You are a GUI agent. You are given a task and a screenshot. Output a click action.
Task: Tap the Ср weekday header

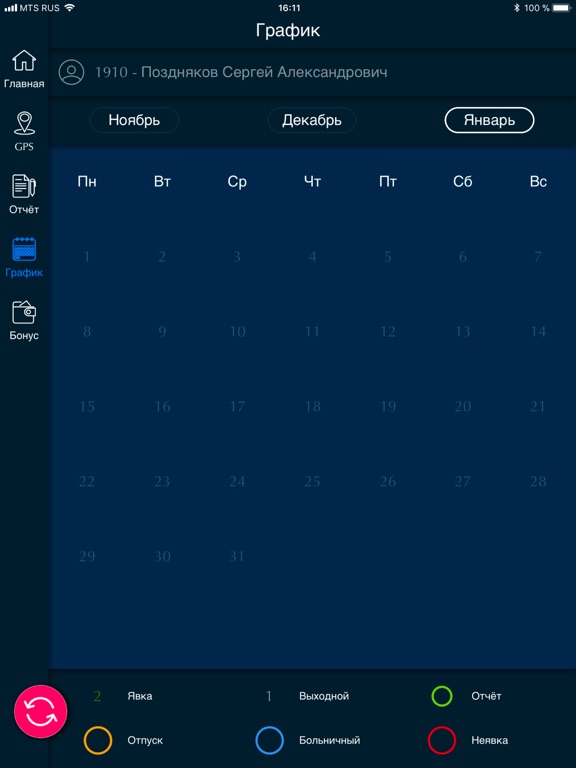point(237,182)
